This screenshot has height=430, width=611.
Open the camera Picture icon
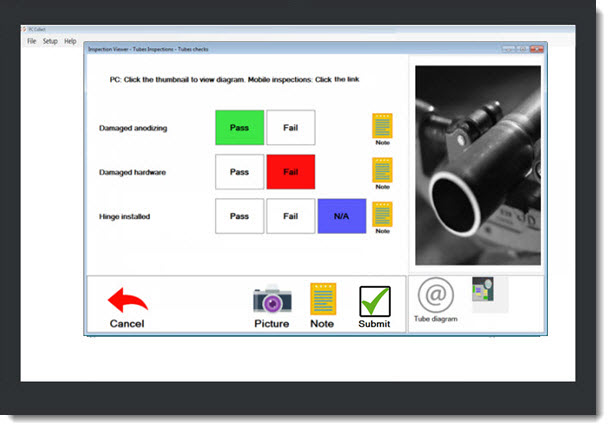click(x=271, y=300)
